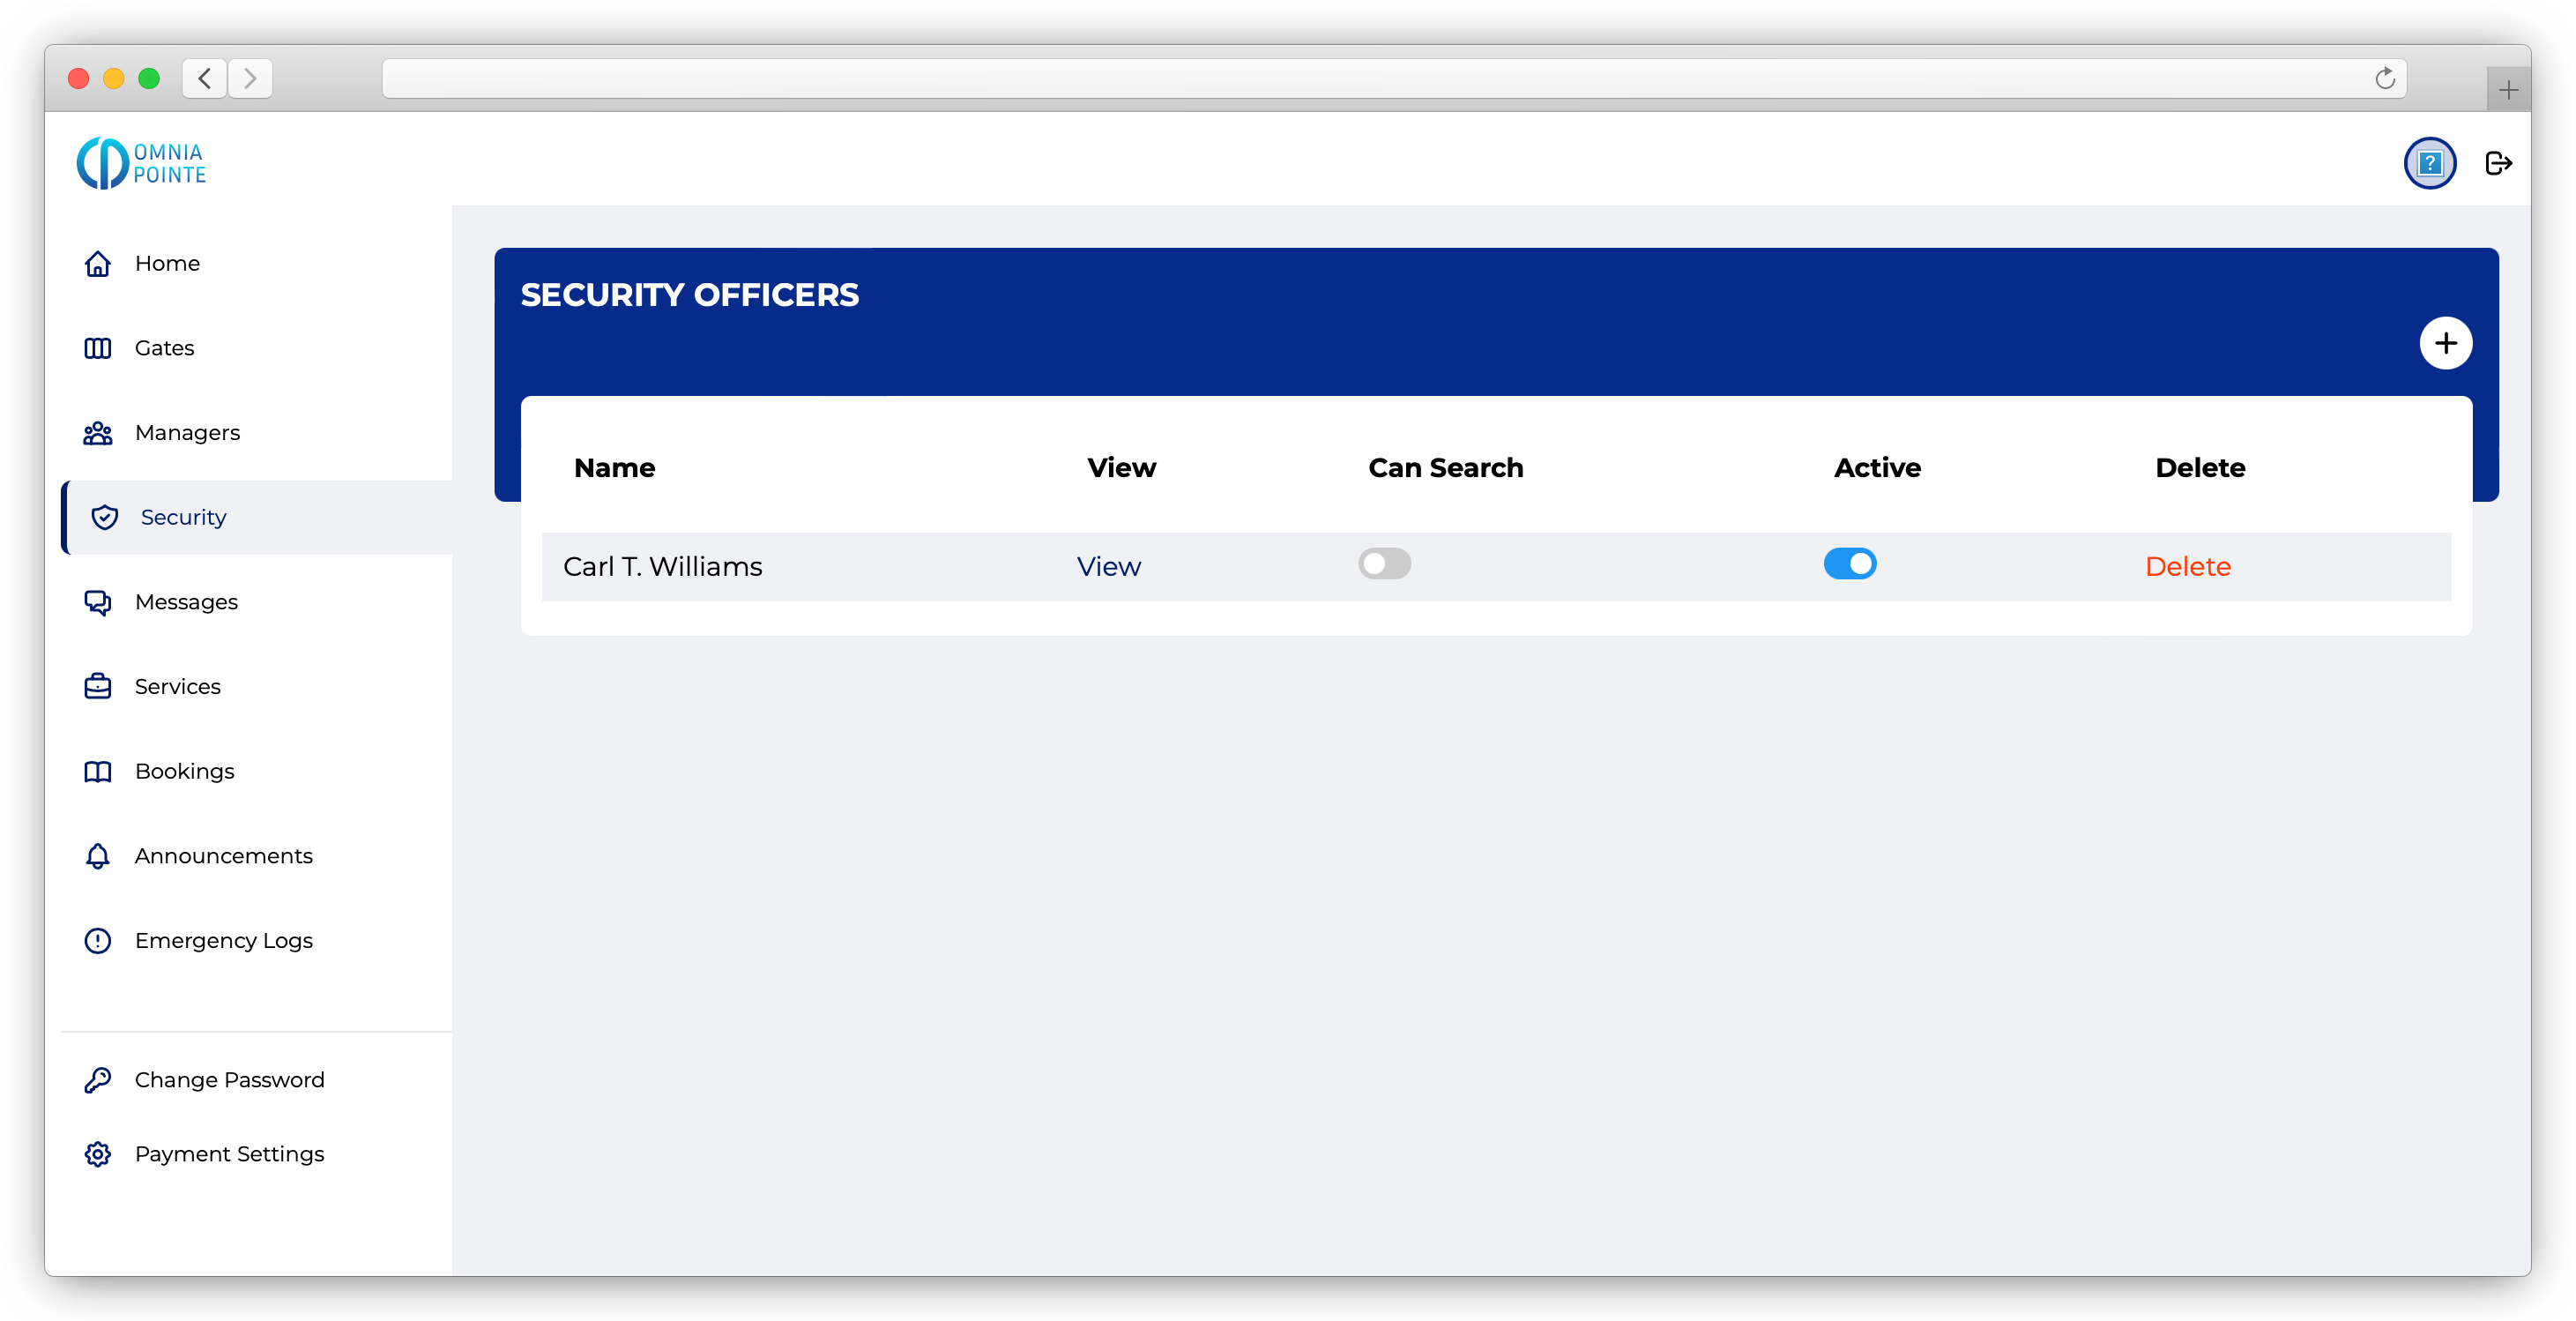Click the Managers people icon

pyautogui.click(x=97, y=433)
